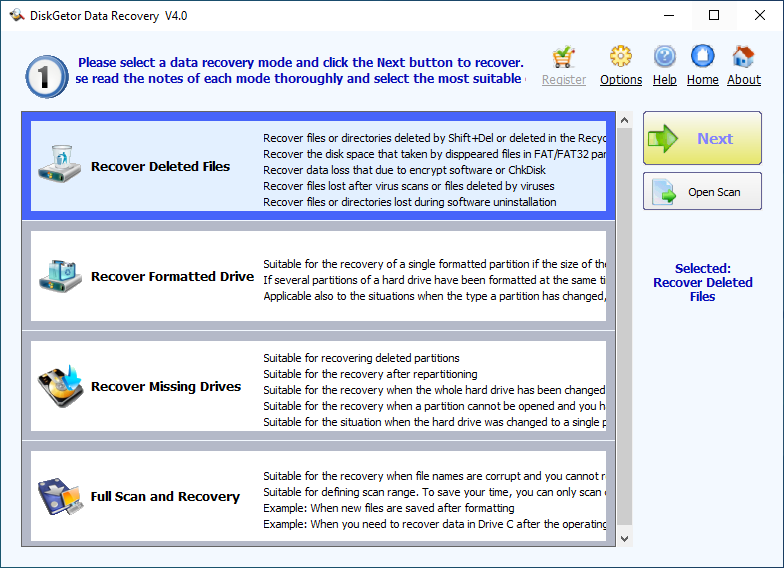Click the About house icon
The height and width of the screenshot is (568, 784).
click(x=743, y=56)
